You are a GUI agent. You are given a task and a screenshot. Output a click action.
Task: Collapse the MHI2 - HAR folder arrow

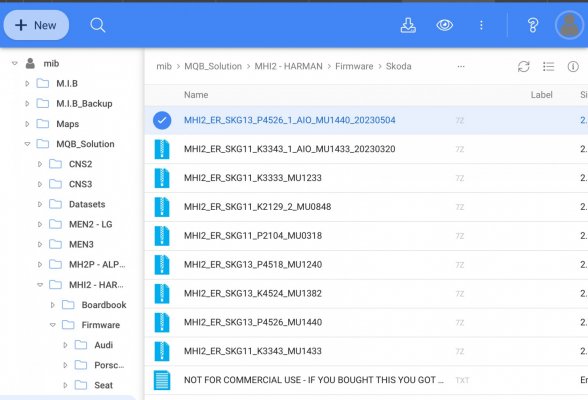(x=40, y=285)
